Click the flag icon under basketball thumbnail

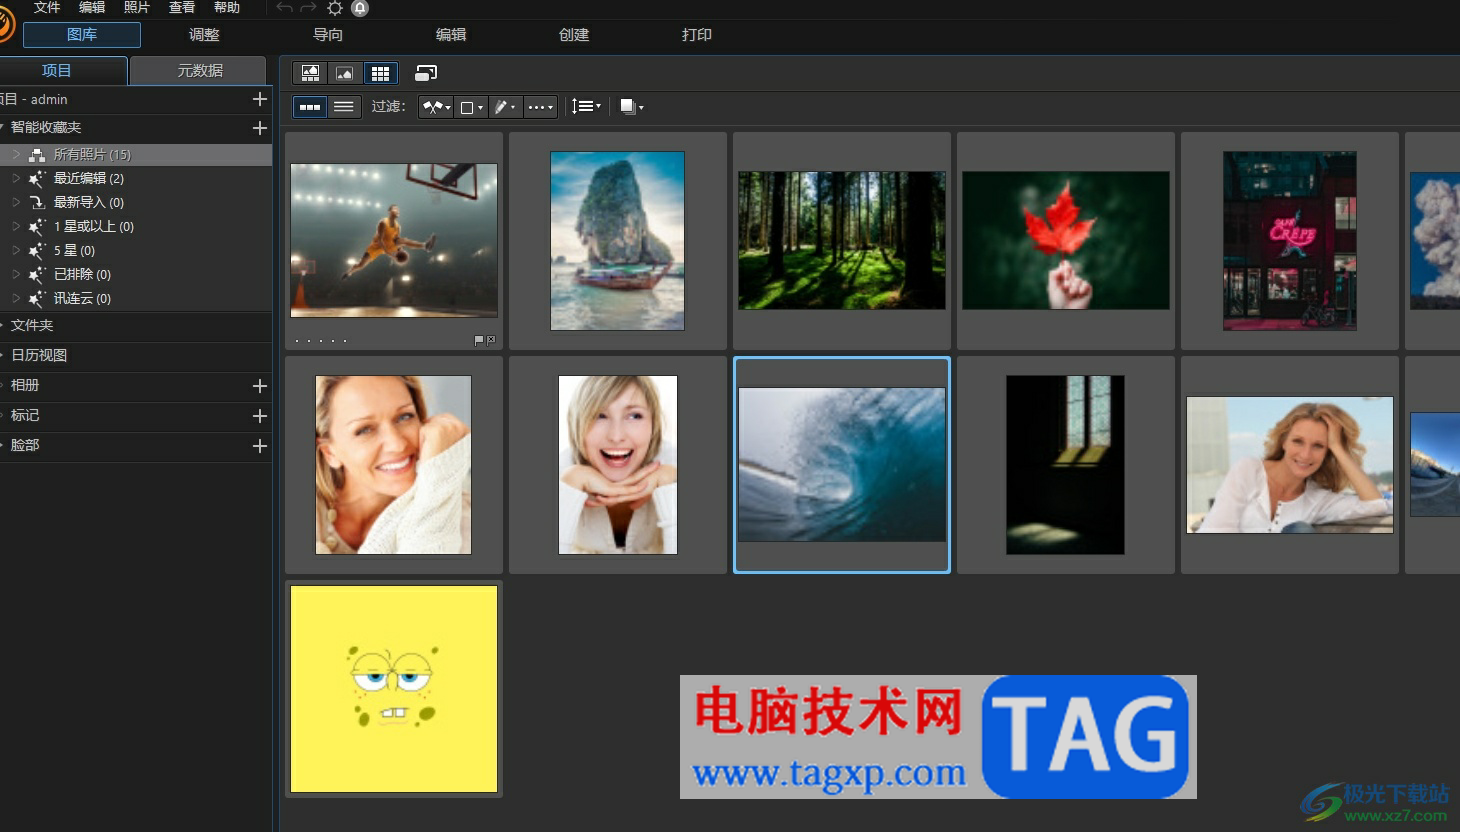pyautogui.click(x=479, y=340)
